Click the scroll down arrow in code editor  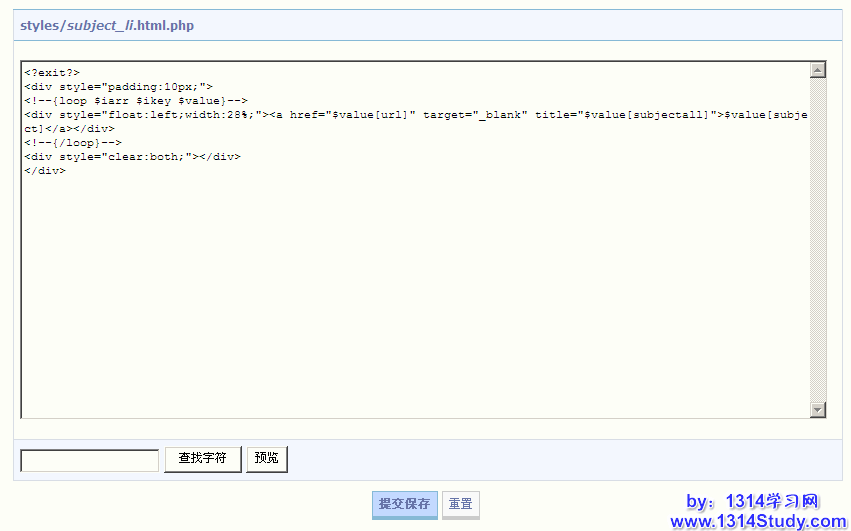point(818,410)
